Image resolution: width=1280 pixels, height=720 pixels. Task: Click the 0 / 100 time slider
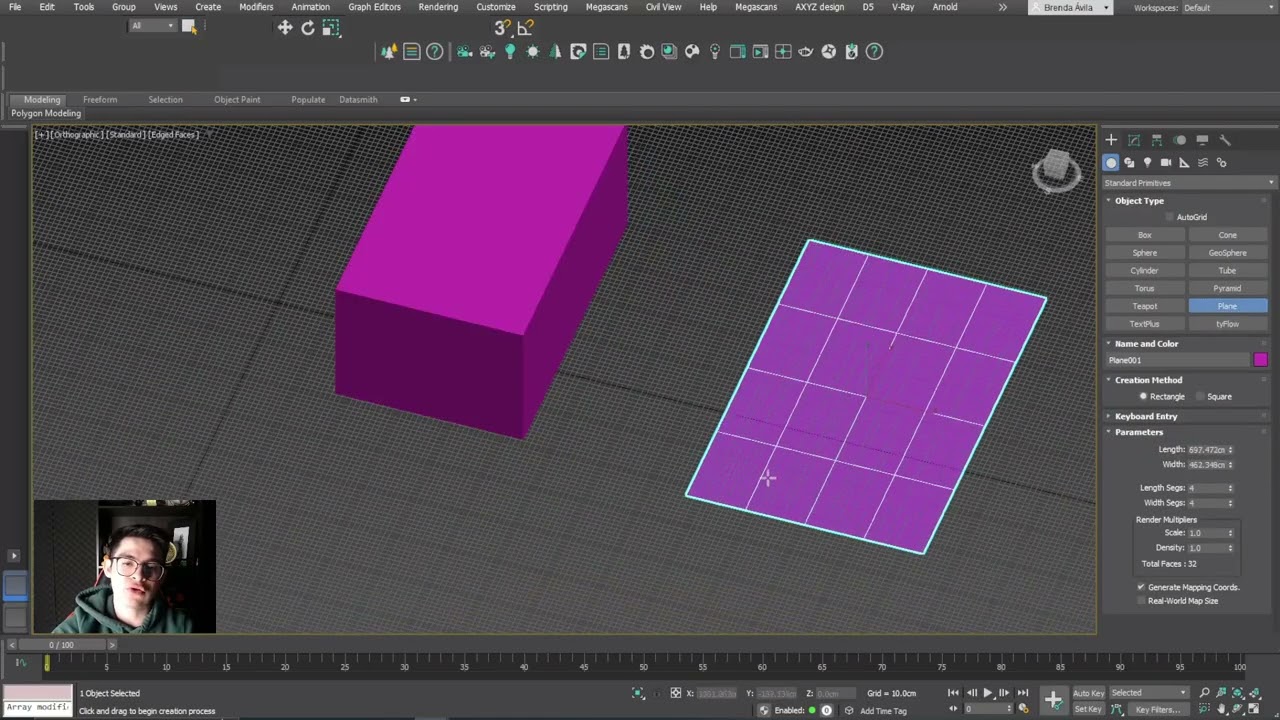62,645
